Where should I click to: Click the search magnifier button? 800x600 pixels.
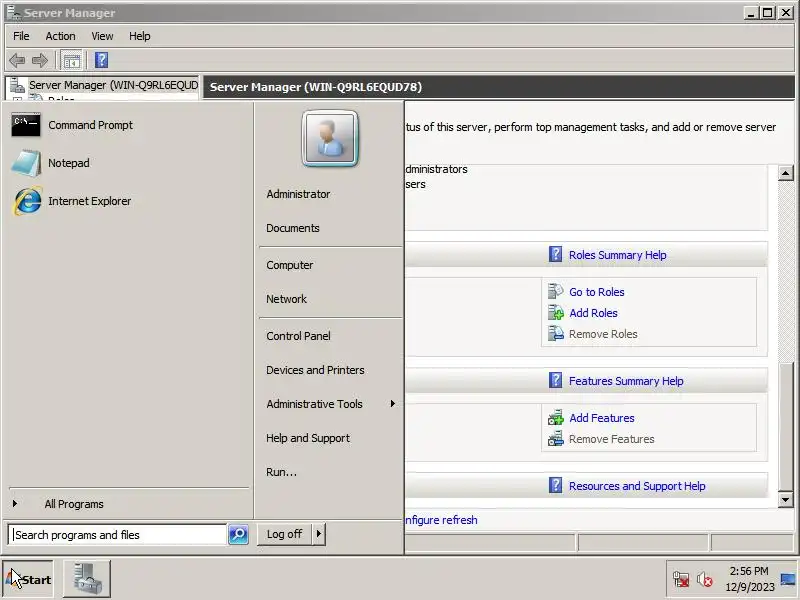click(238, 534)
